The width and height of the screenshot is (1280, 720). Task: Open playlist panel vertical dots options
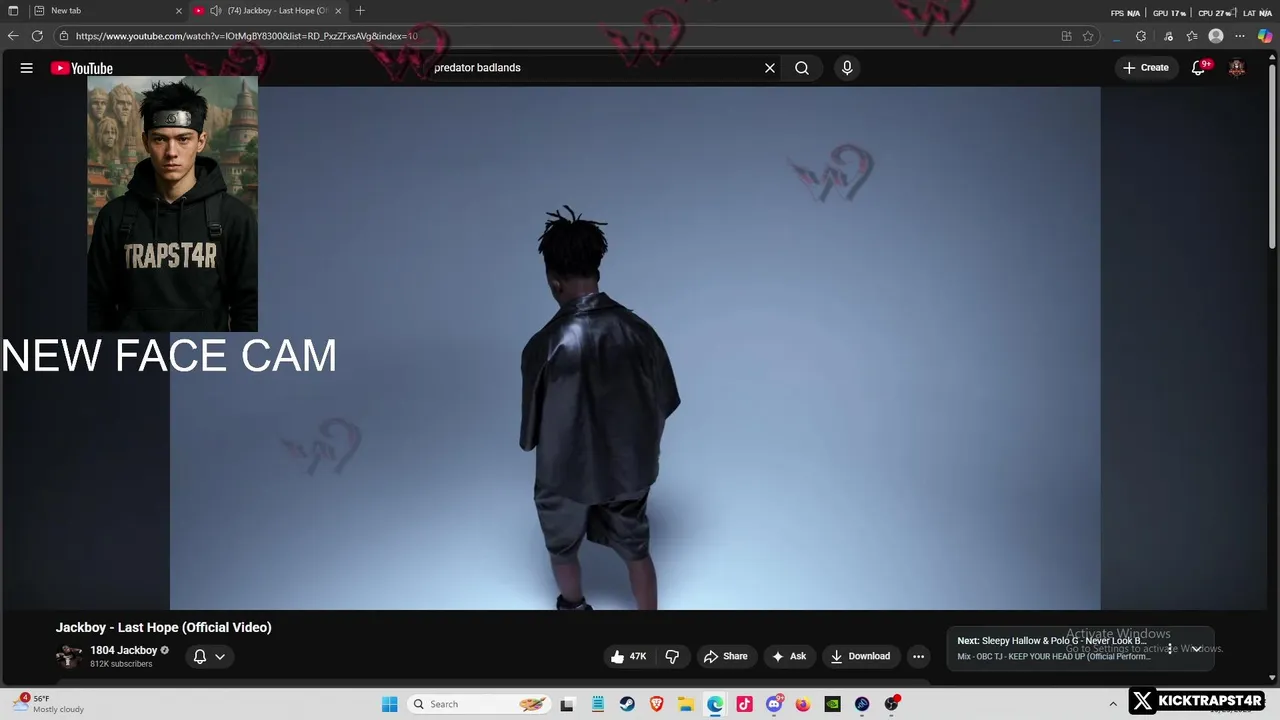point(1170,648)
